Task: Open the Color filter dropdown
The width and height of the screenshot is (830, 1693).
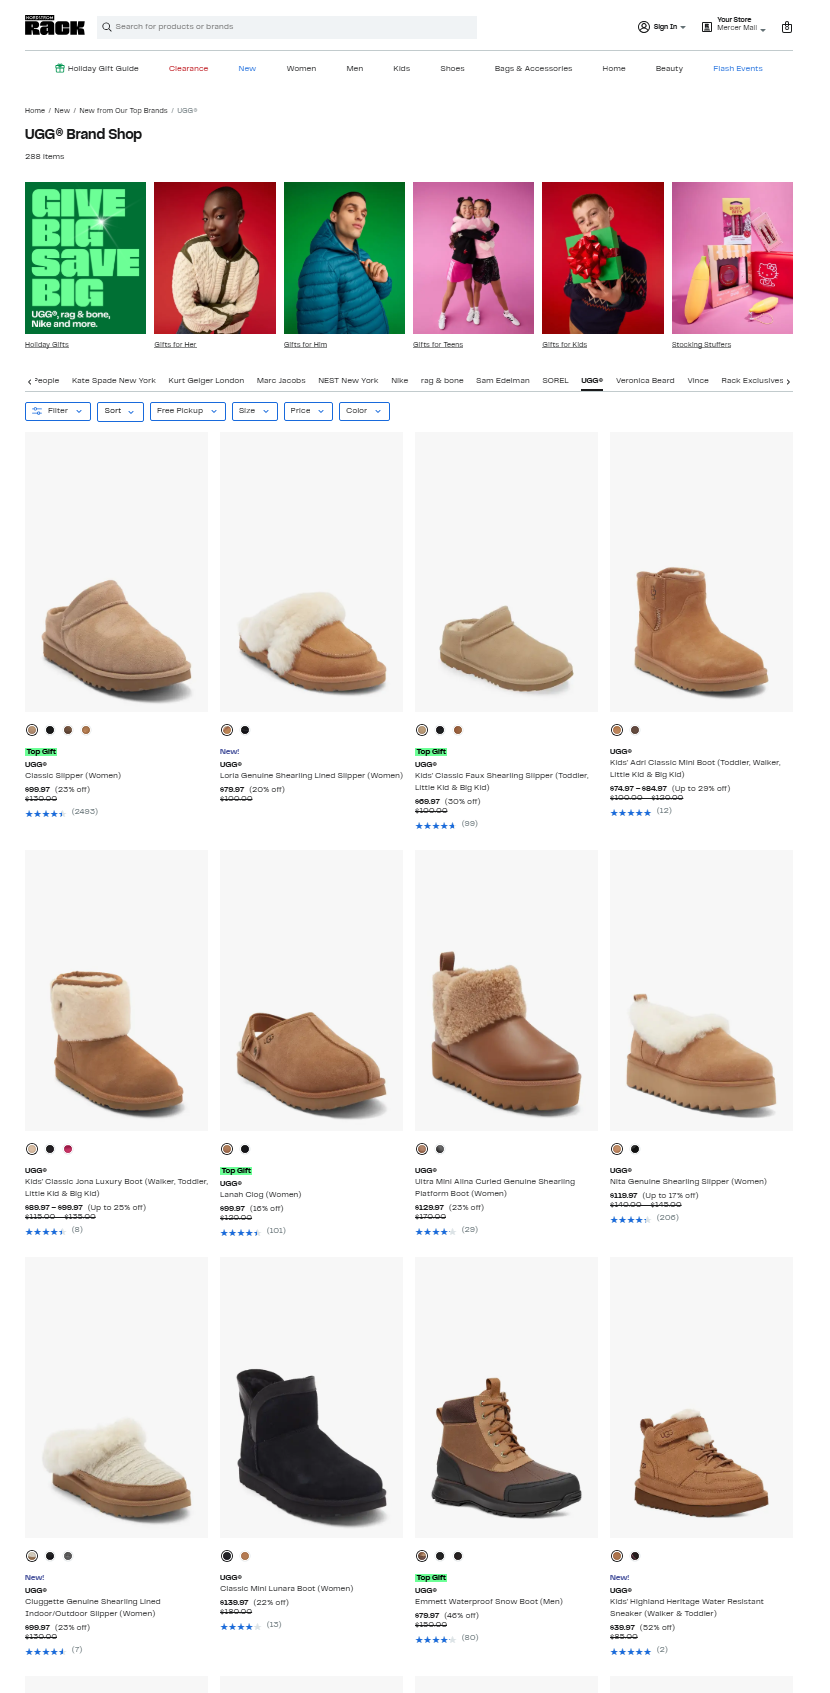Action: click(364, 411)
